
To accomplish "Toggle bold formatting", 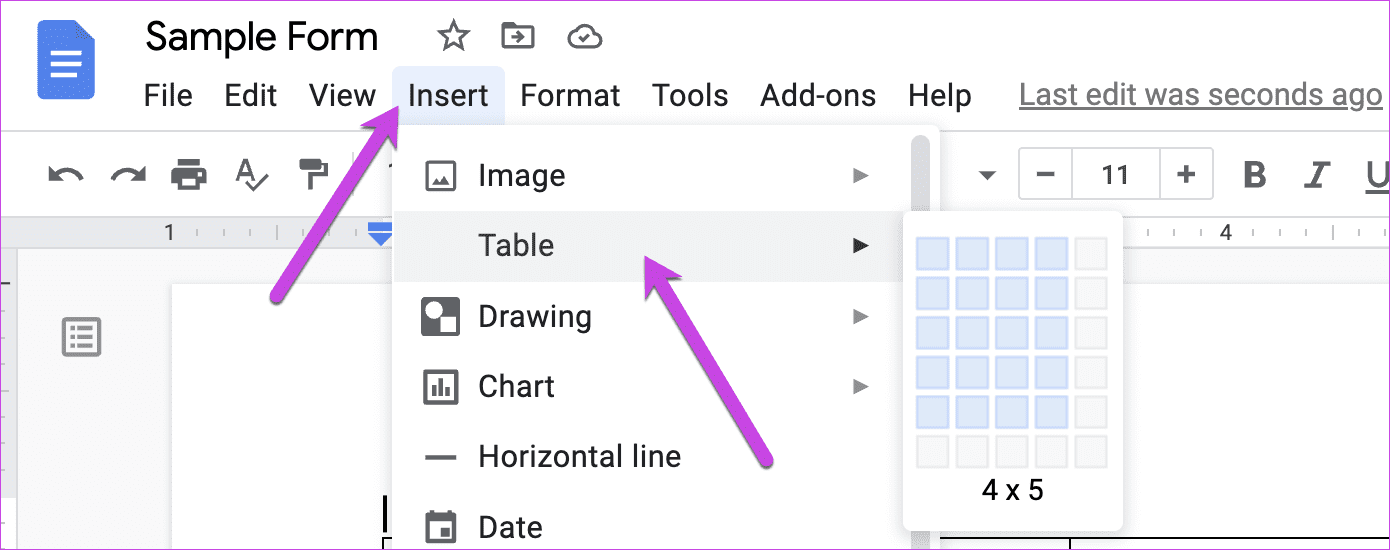I will pyautogui.click(x=1255, y=175).
